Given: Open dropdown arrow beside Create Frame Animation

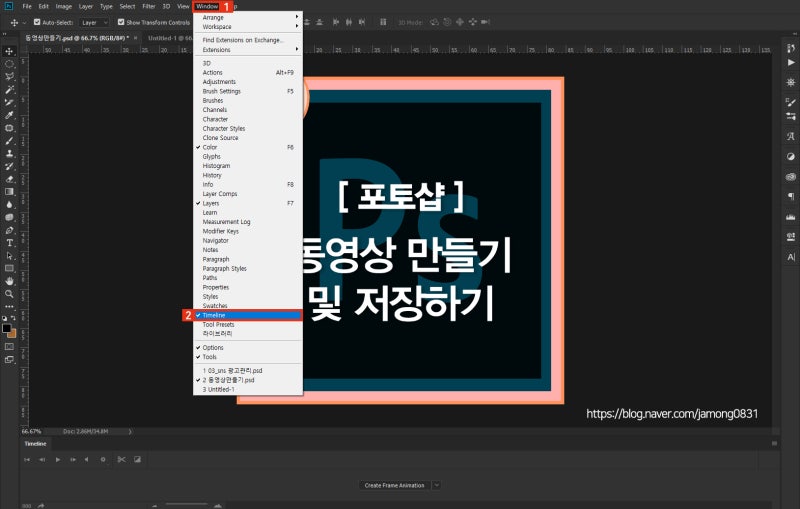Looking at the screenshot, I should tap(437, 486).
